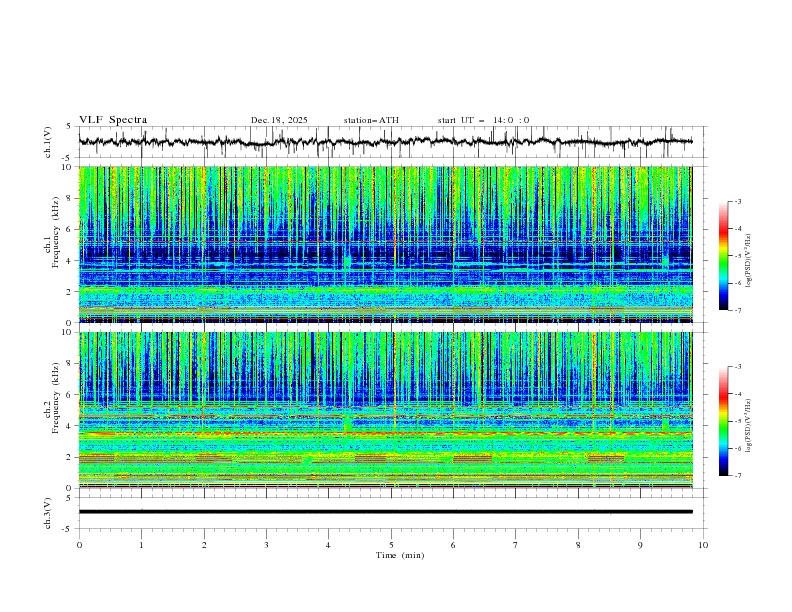
Task: Click the time axis tick label "7"
Action: click(x=516, y=545)
